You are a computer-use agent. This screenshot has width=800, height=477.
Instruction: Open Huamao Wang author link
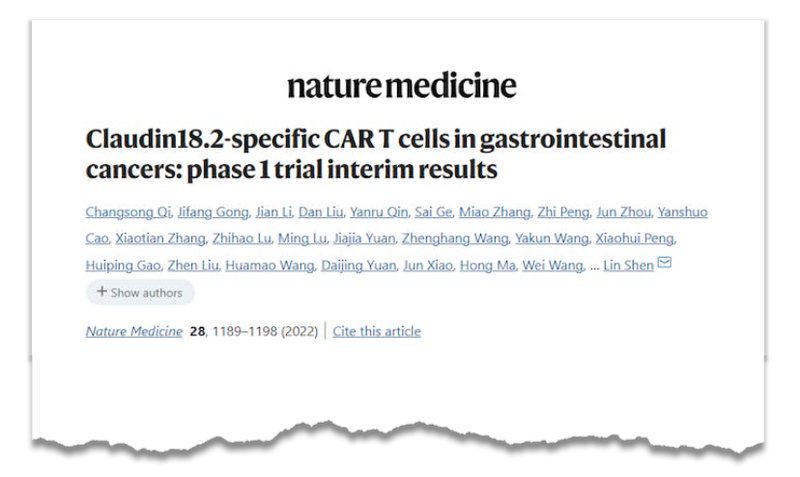point(269,265)
